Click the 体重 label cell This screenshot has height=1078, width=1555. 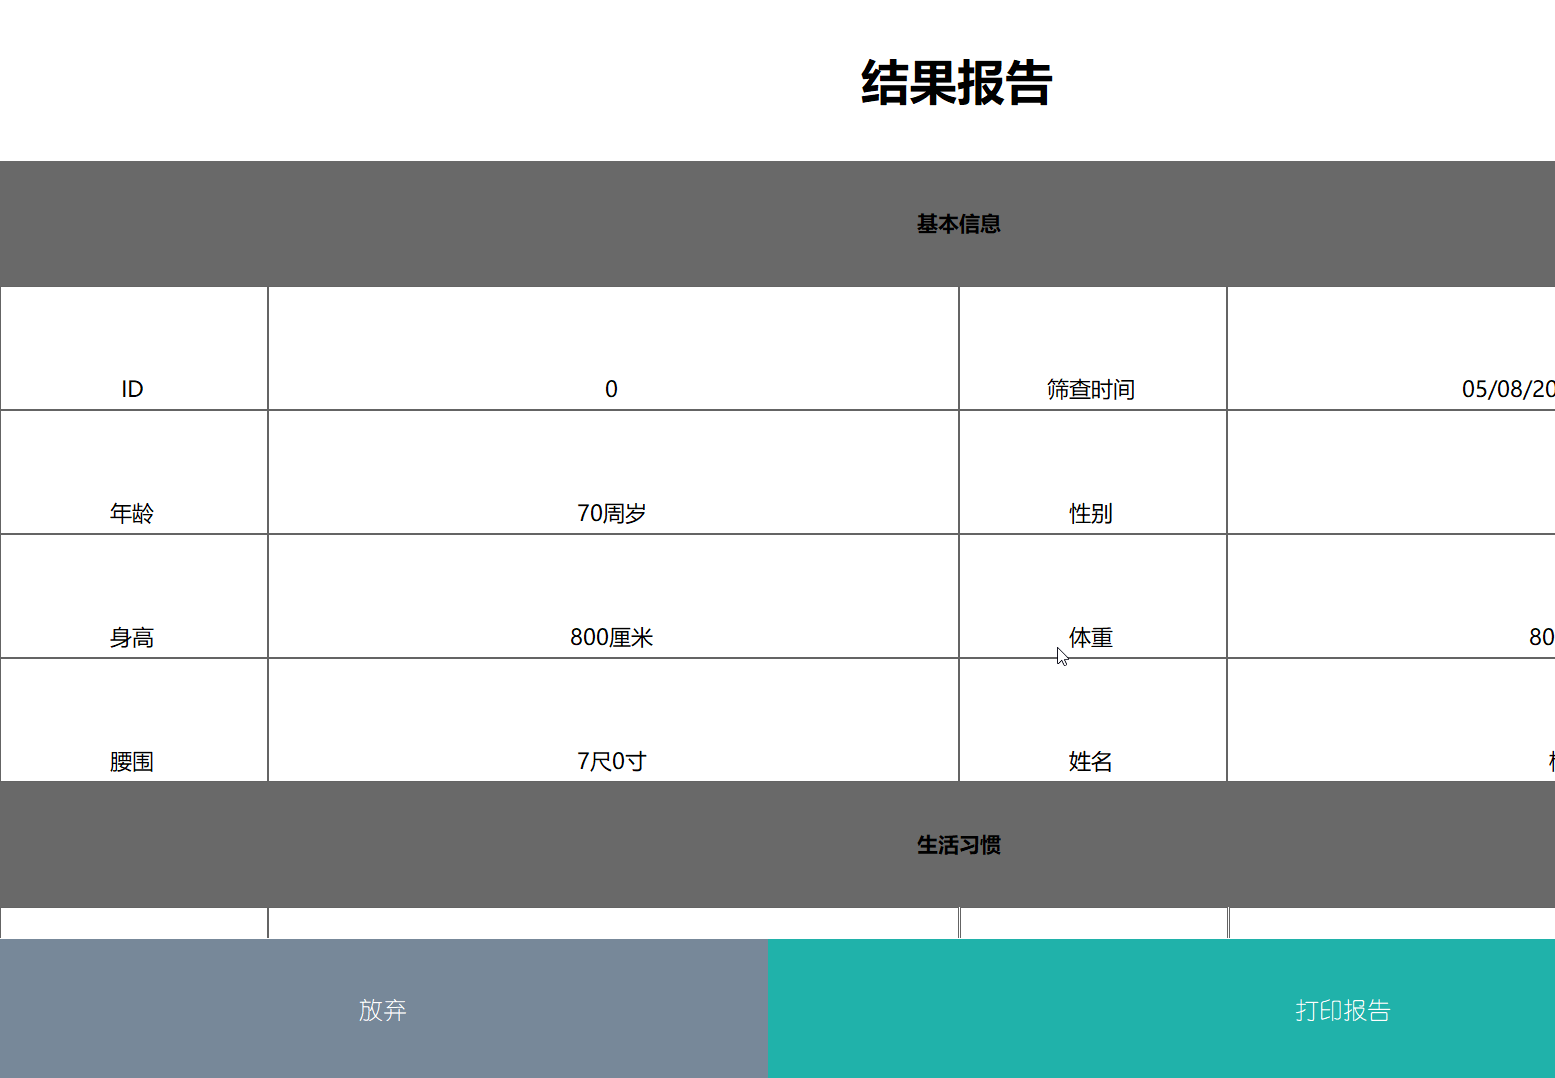(1093, 596)
